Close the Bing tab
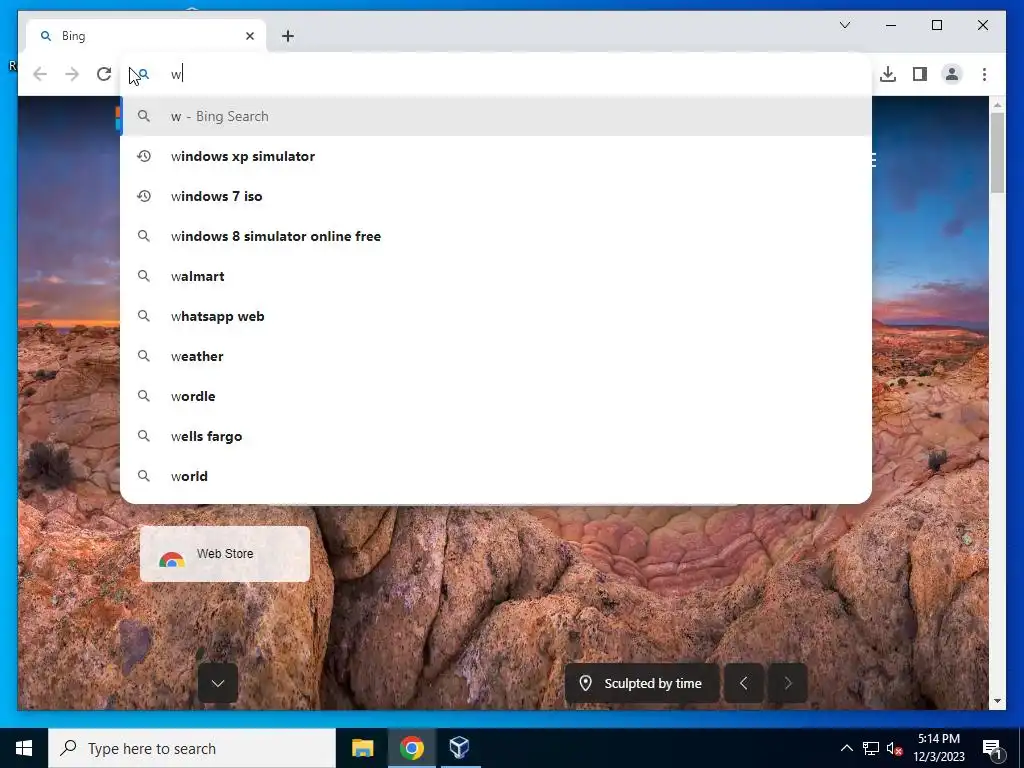 click(249, 36)
